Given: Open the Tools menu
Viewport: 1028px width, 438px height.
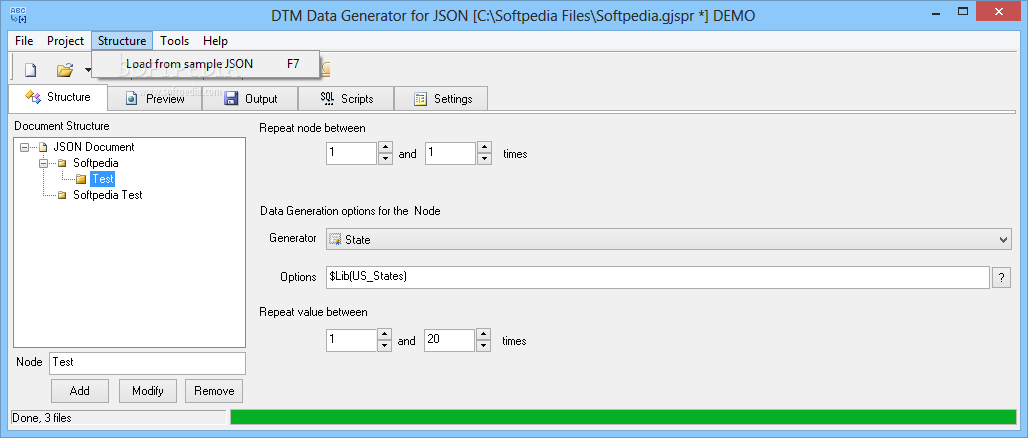Looking at the screenshot, I should 174,41.
